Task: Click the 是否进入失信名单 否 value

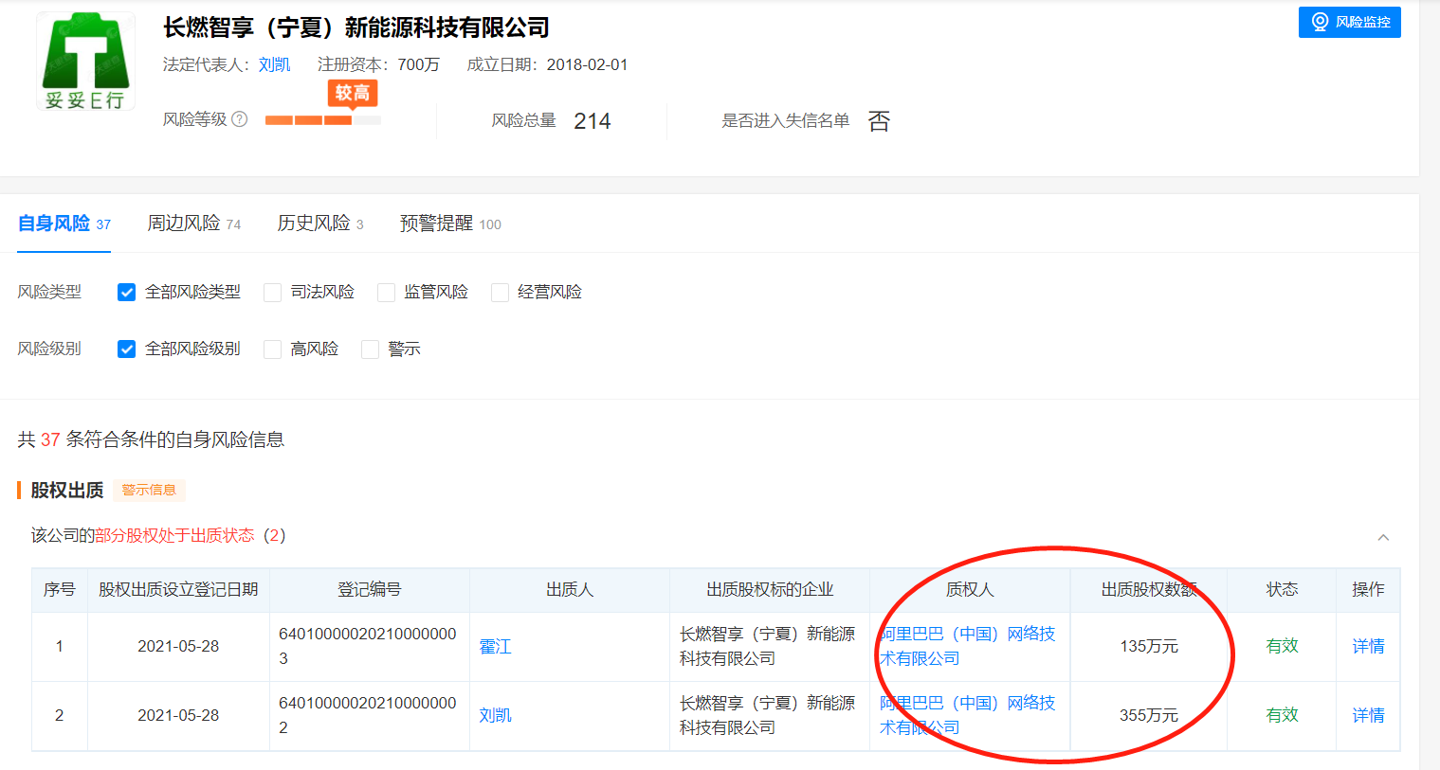Action: pos(878,121)
